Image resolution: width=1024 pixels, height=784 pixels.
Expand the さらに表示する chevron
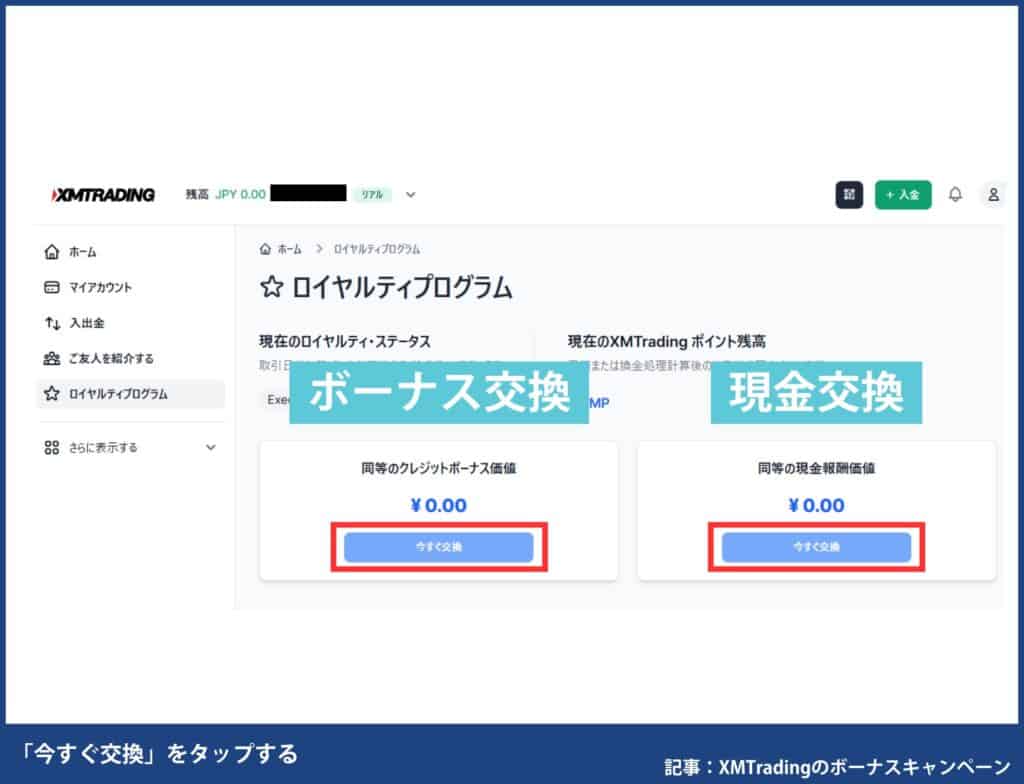pos(210,448)
